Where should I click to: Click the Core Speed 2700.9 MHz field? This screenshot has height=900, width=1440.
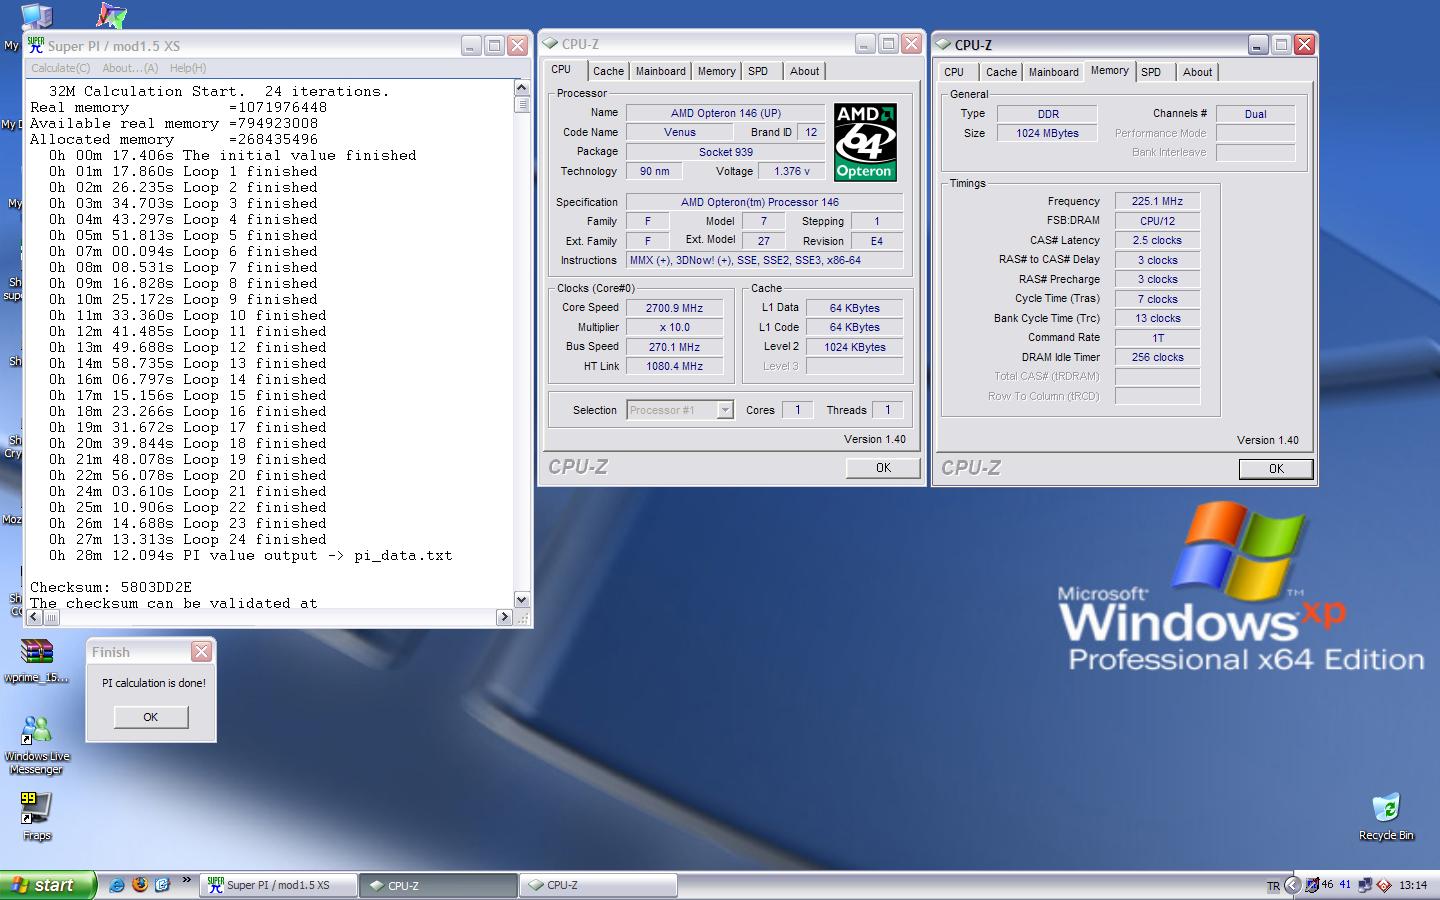tap(674, 308)
